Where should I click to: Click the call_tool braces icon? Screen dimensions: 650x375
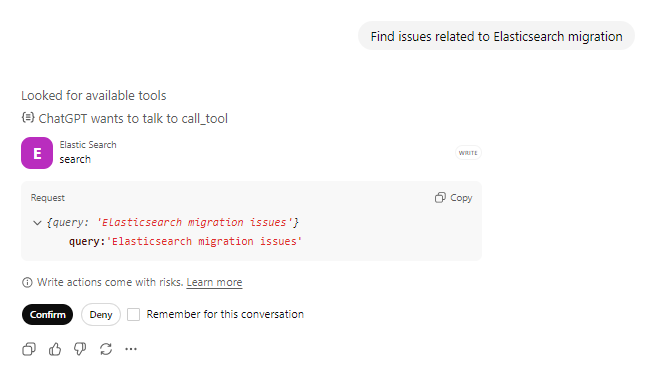point(28,118)
